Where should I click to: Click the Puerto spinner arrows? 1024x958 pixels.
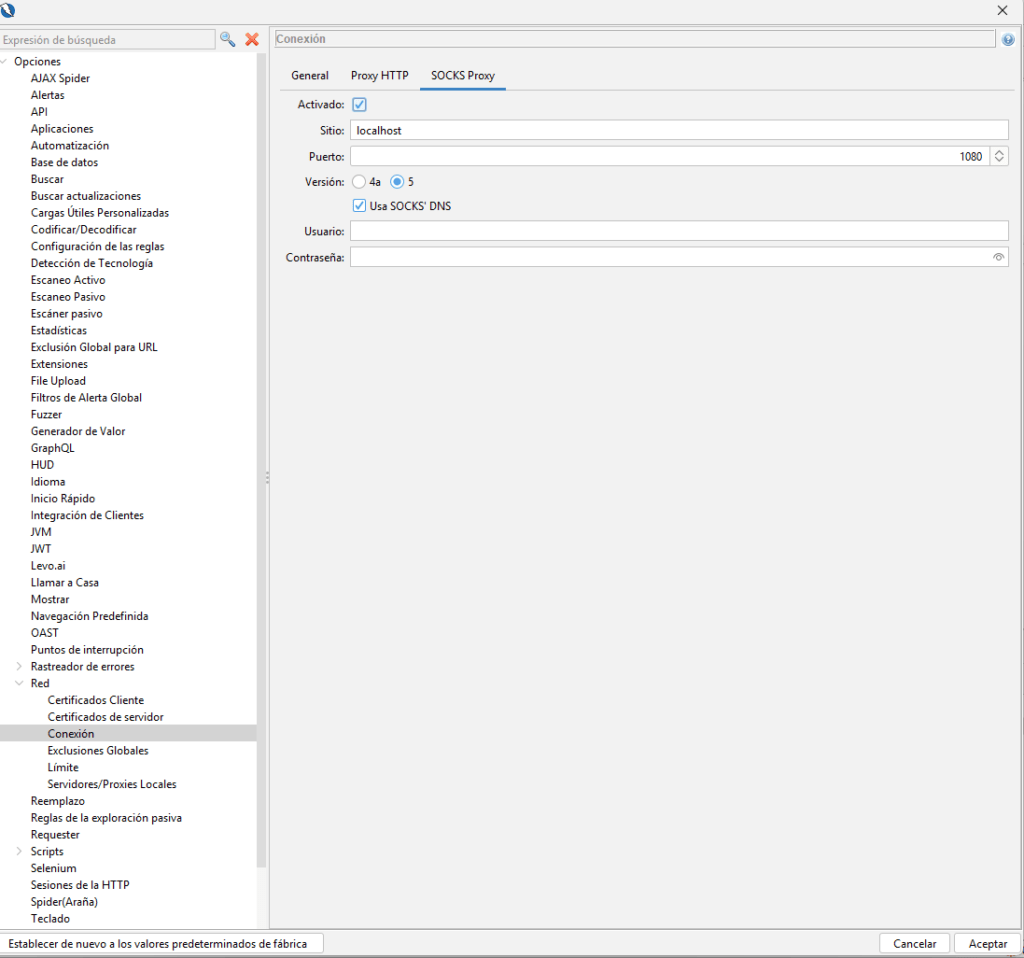tap(999, 157)
